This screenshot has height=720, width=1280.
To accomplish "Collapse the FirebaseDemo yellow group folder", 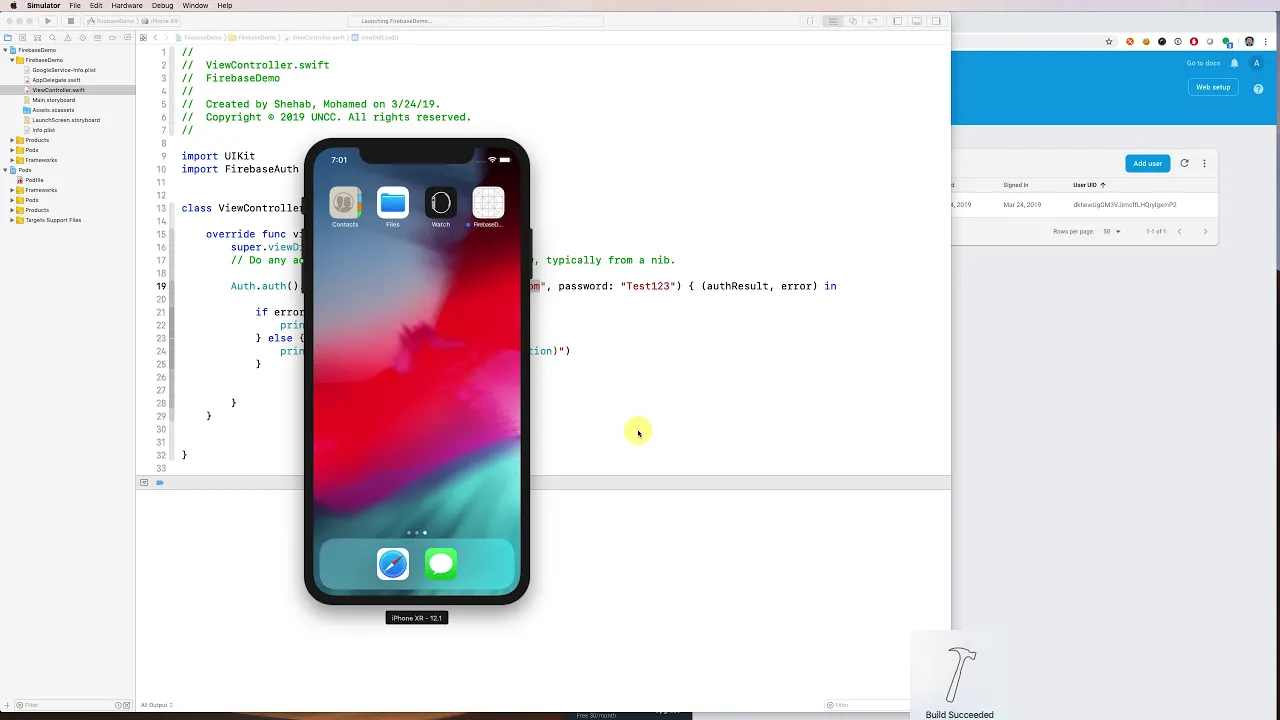I will [12, 60].
